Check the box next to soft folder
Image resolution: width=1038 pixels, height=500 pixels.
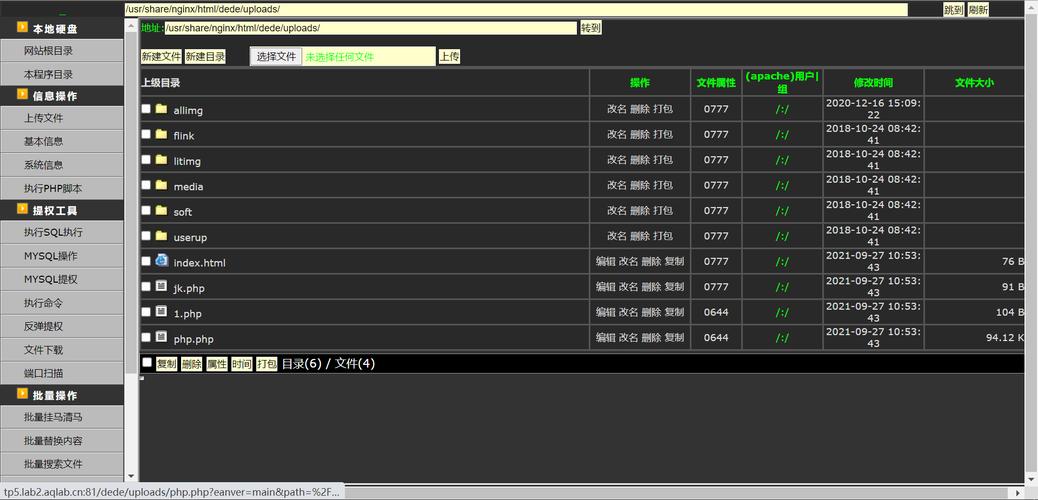tap(147, 211)
